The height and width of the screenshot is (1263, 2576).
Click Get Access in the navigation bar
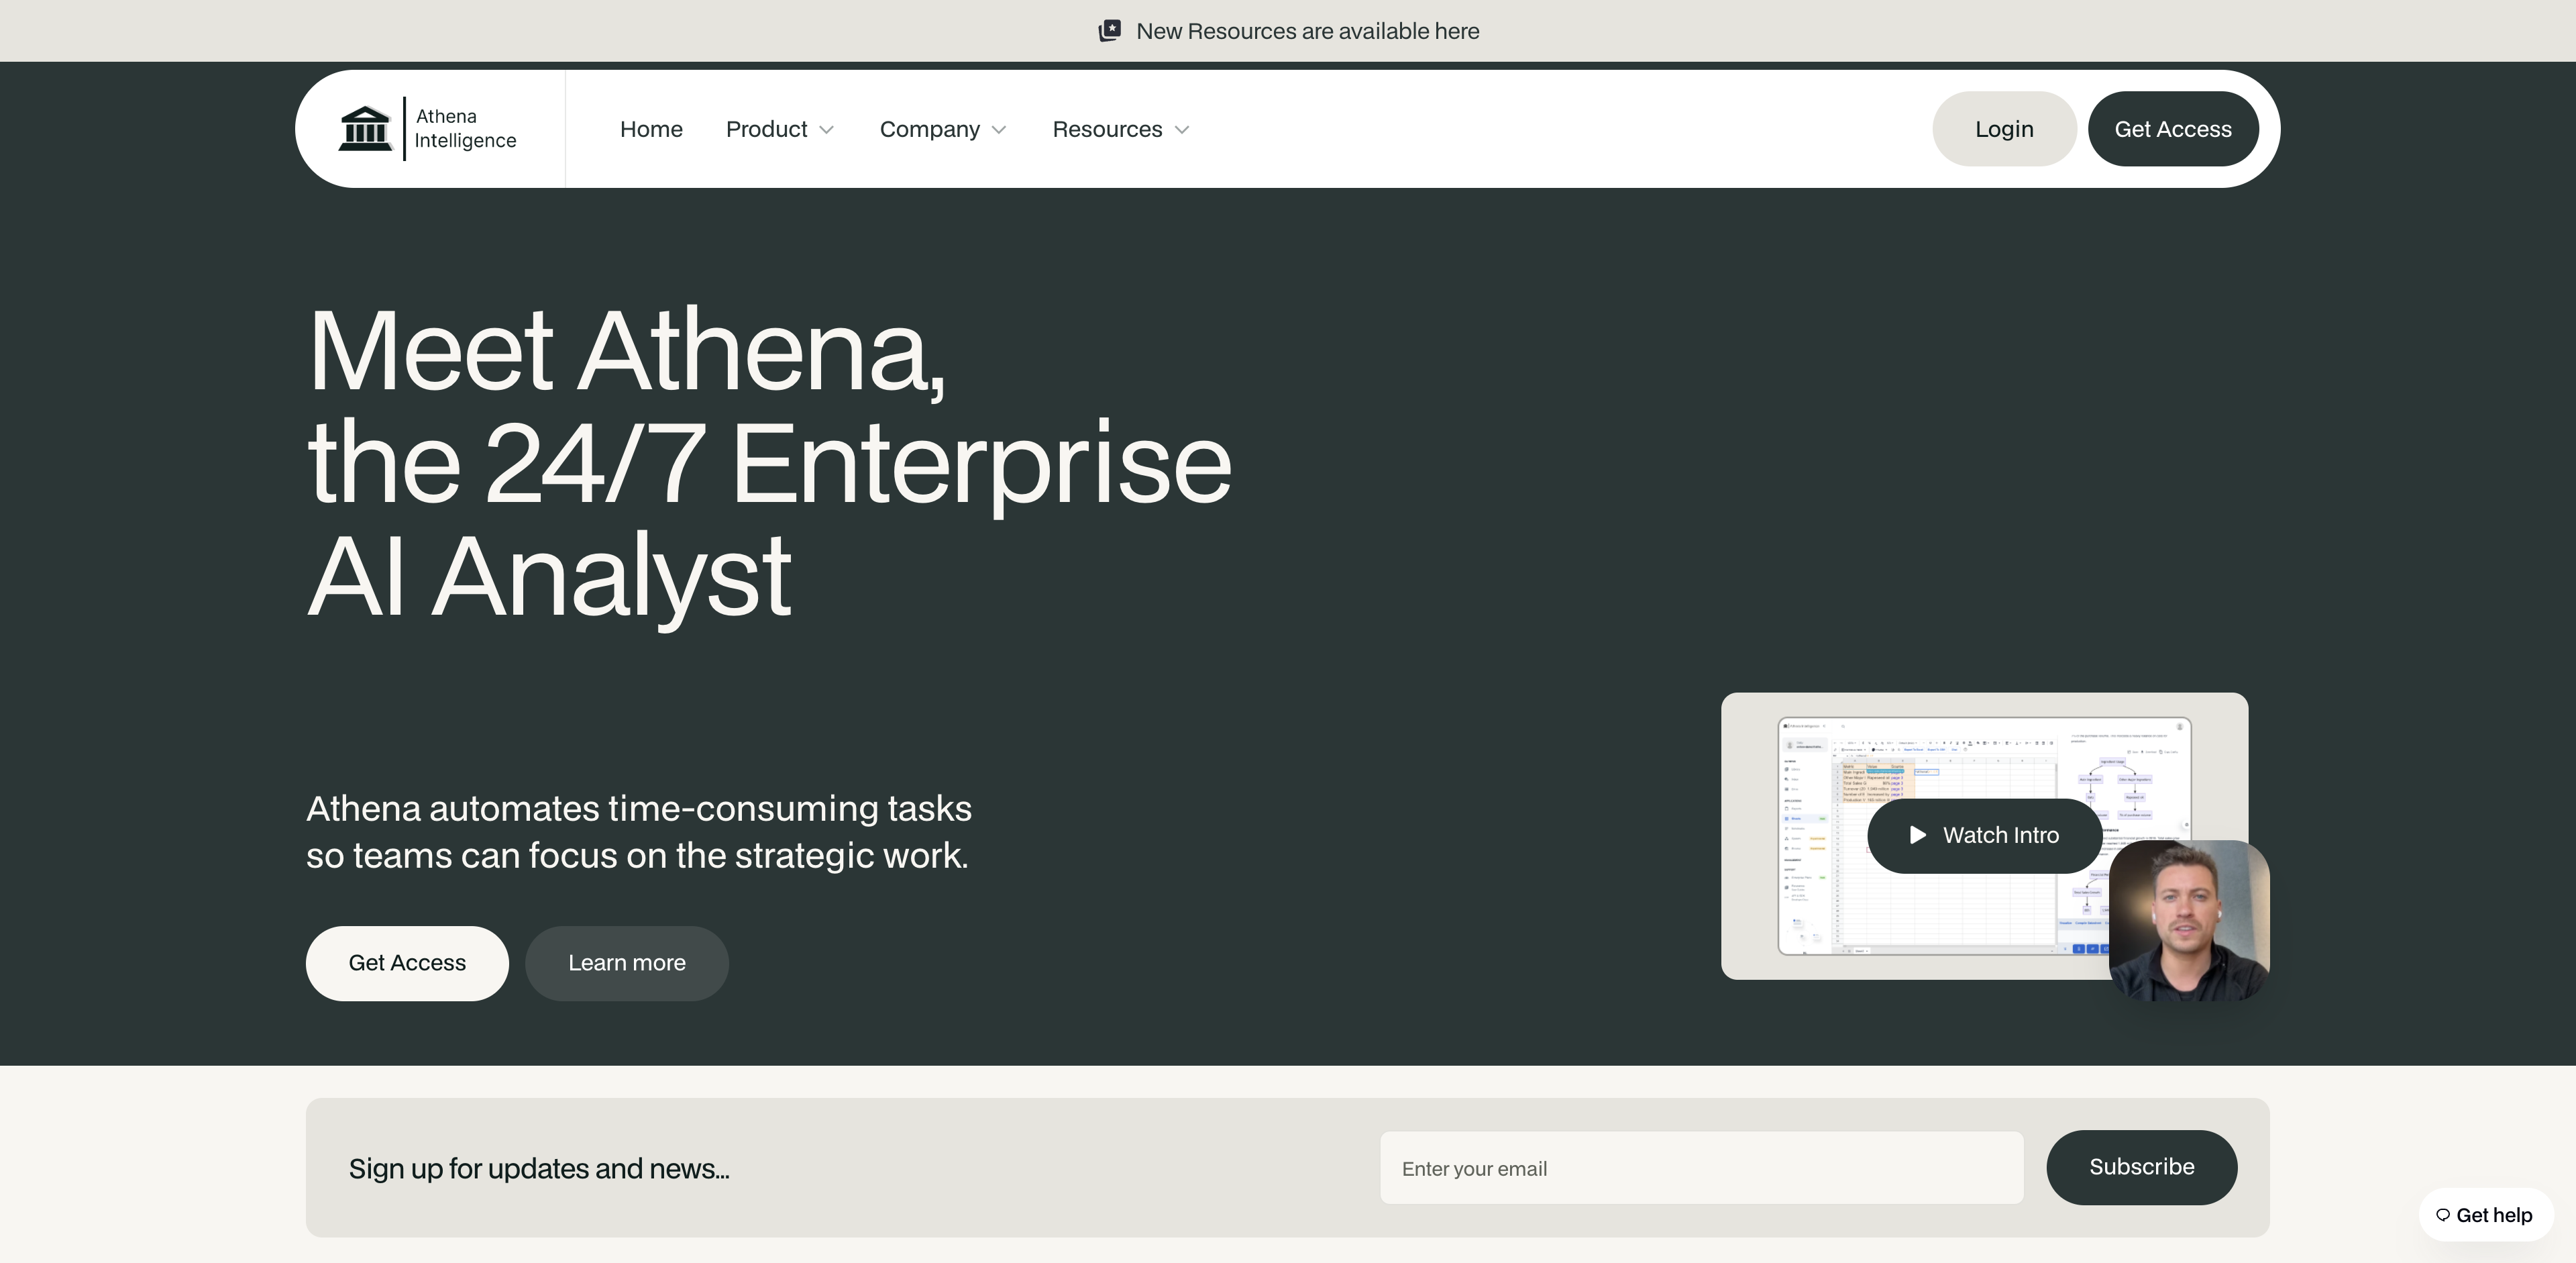click(x=2173, y=129)
